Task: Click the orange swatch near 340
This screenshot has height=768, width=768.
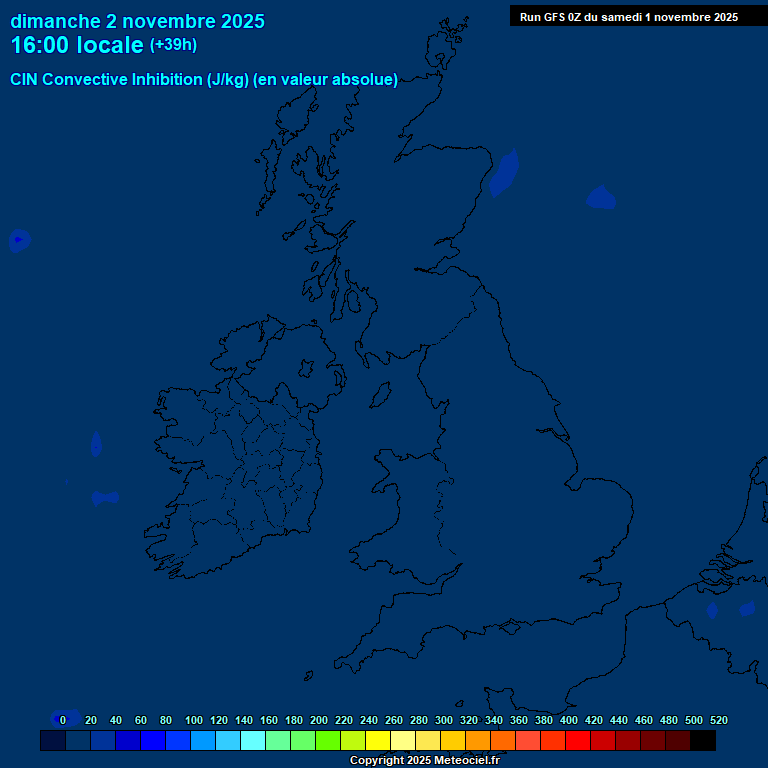Action: [x=503, y=741]
